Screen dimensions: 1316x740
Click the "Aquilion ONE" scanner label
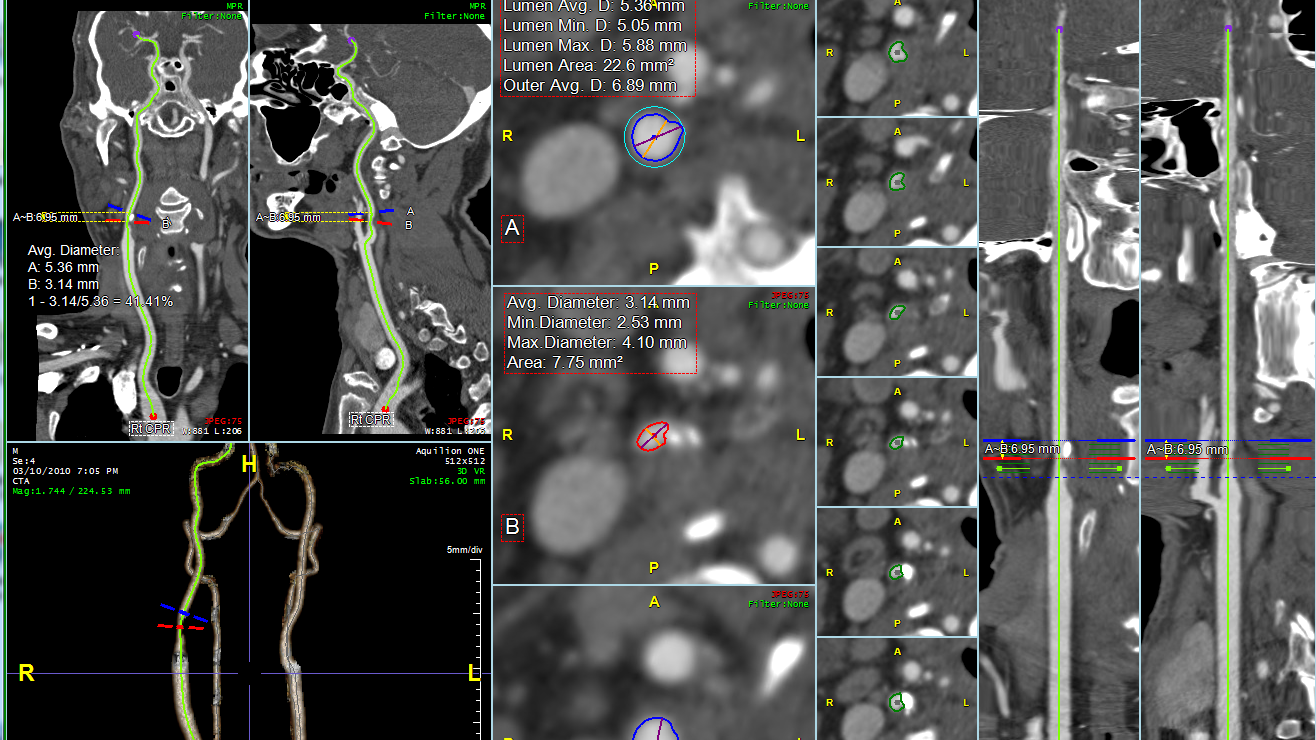coord(450,451)
